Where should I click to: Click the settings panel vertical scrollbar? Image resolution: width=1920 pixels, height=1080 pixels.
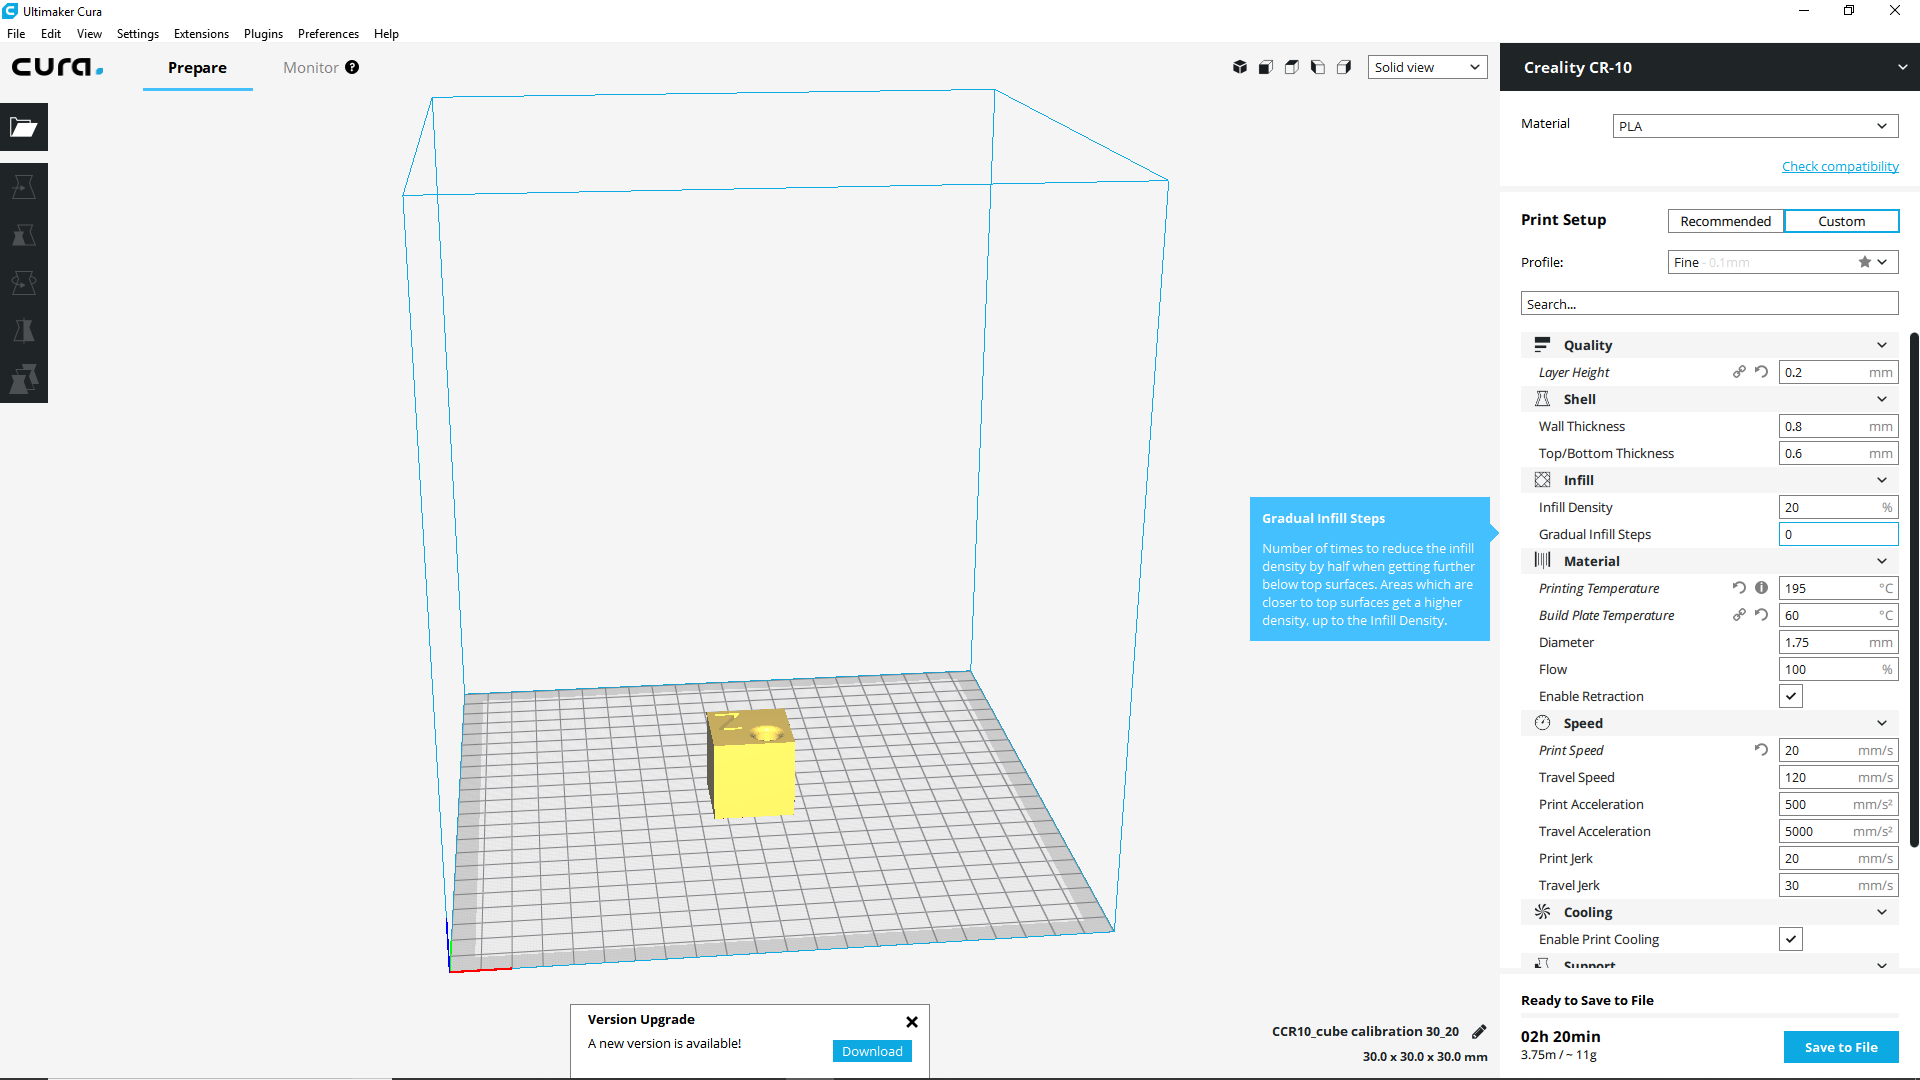[x=1914, y=590]
